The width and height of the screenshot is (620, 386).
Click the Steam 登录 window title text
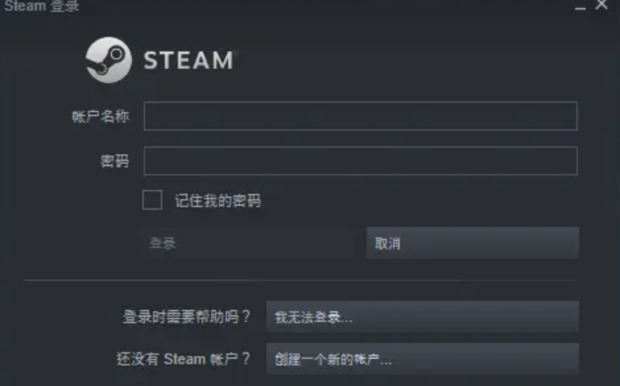(42, 6)
